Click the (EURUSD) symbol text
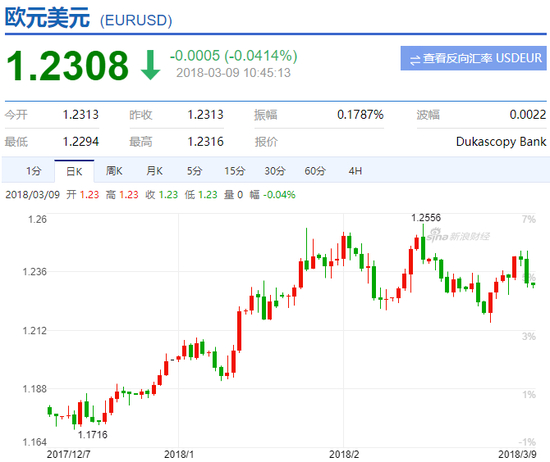Screen dimensions: 550x462 (x=136, y=20)
